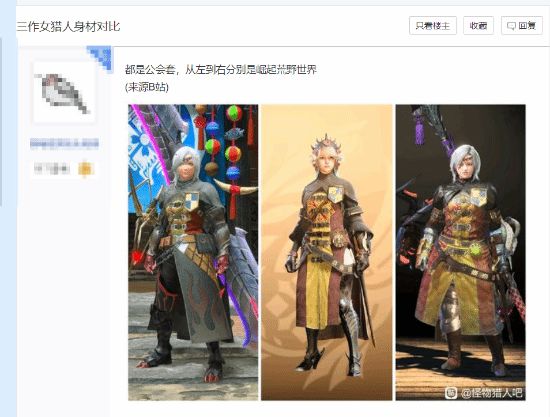The height and width of the screenshot is (417, 550).
Task: Toggle 收藏 to bookmark this thread
Action: (x=478, y=26)
